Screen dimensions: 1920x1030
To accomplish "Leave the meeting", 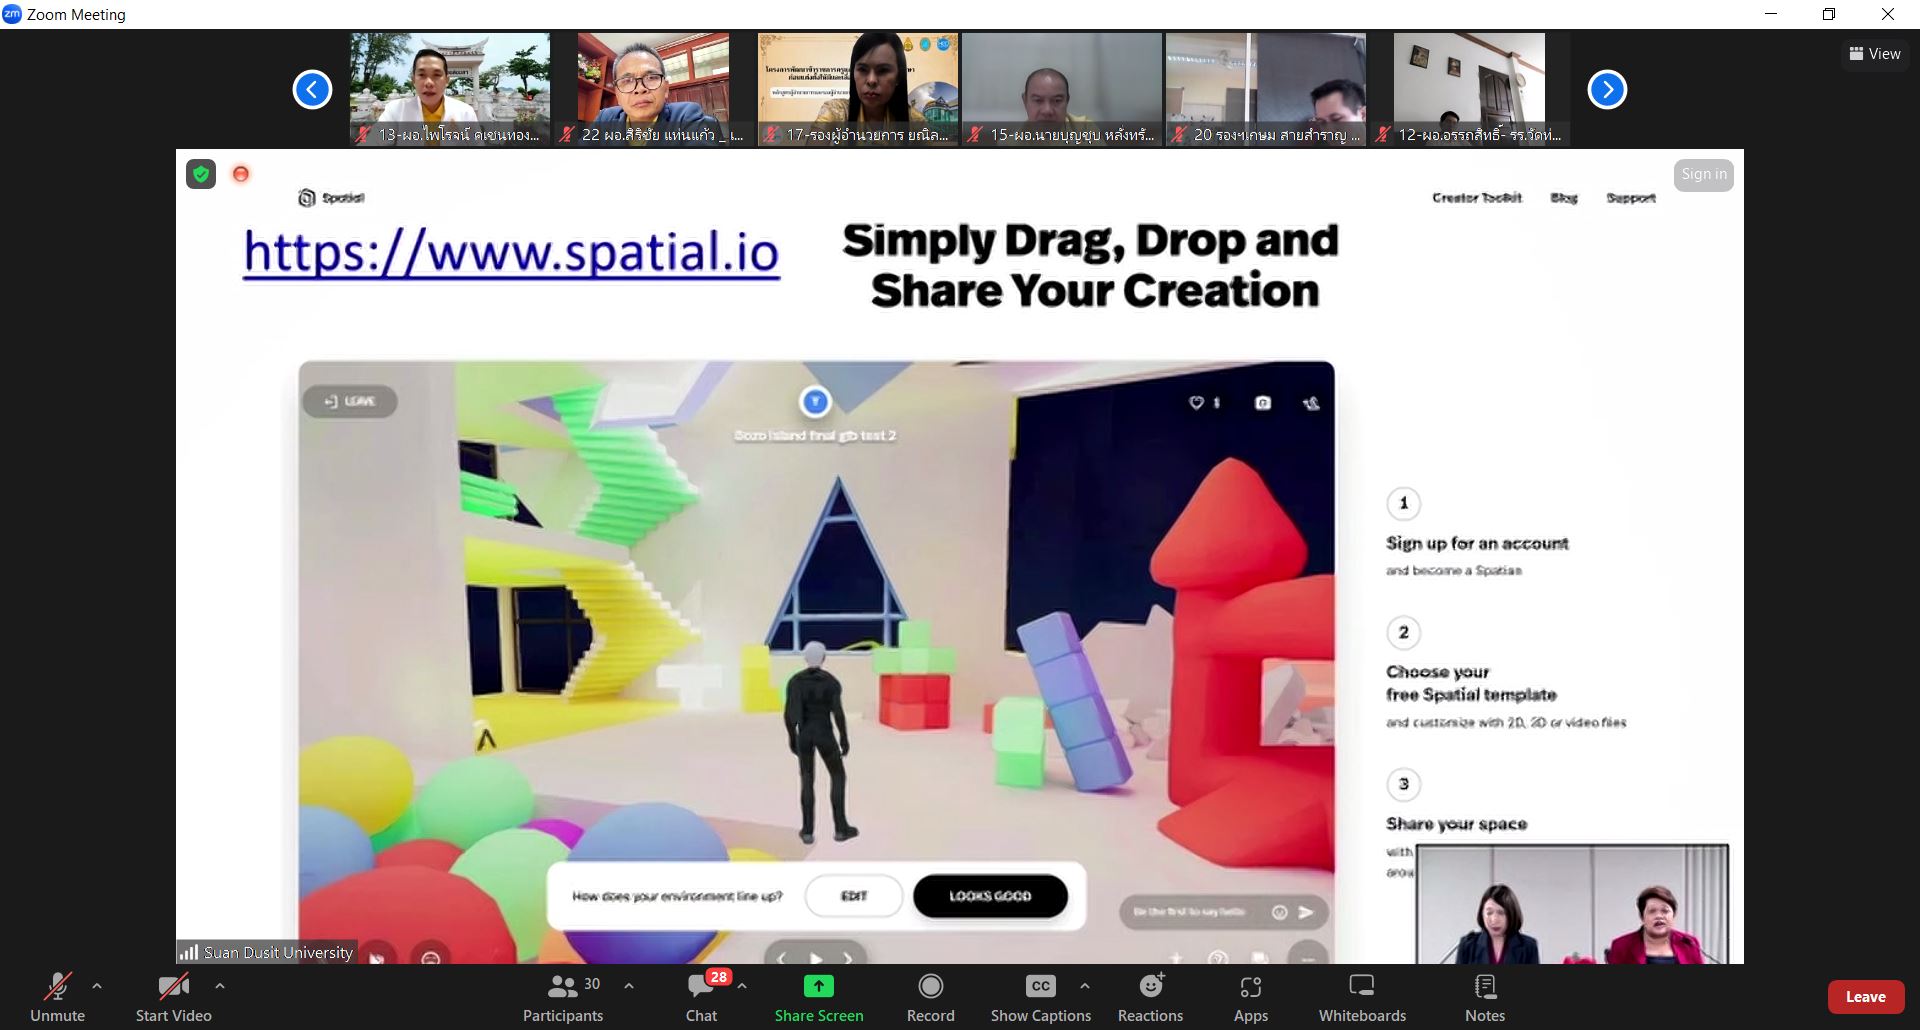I will (1866, 997).
